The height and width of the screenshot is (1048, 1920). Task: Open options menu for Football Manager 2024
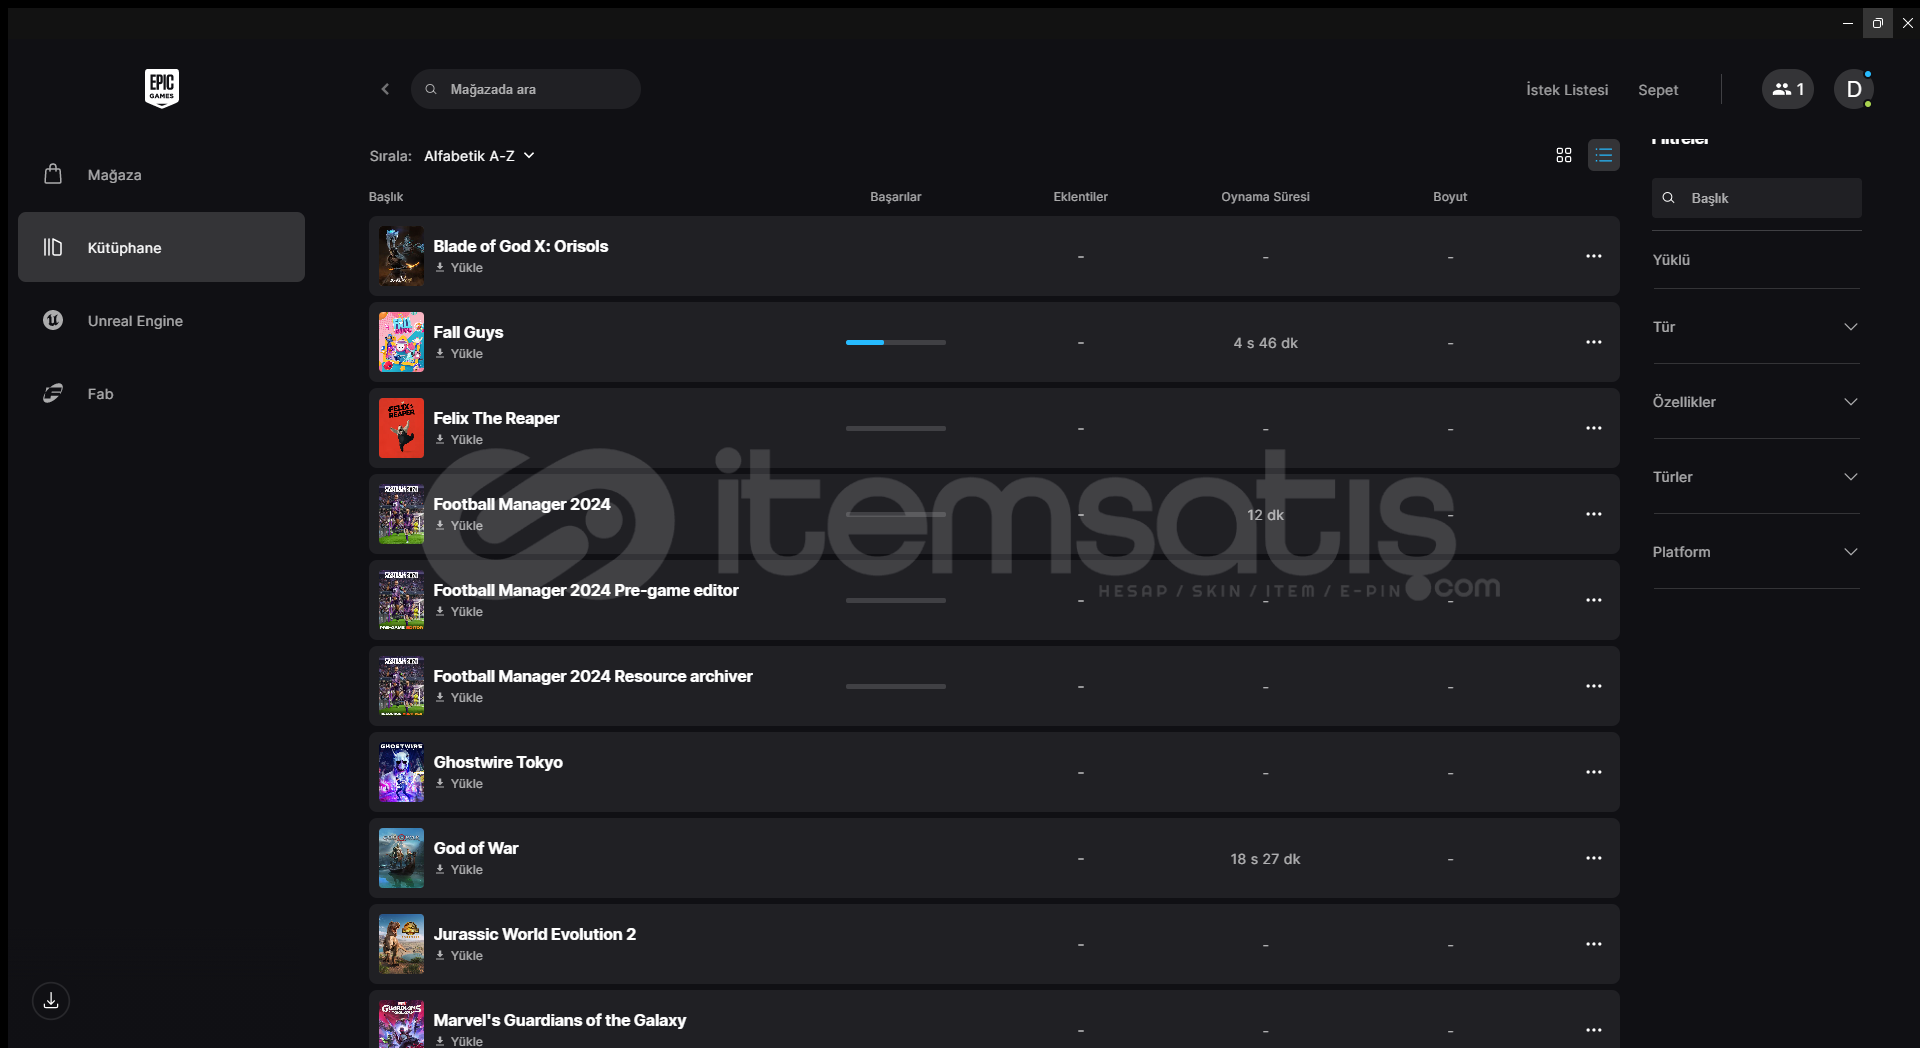1594,514
